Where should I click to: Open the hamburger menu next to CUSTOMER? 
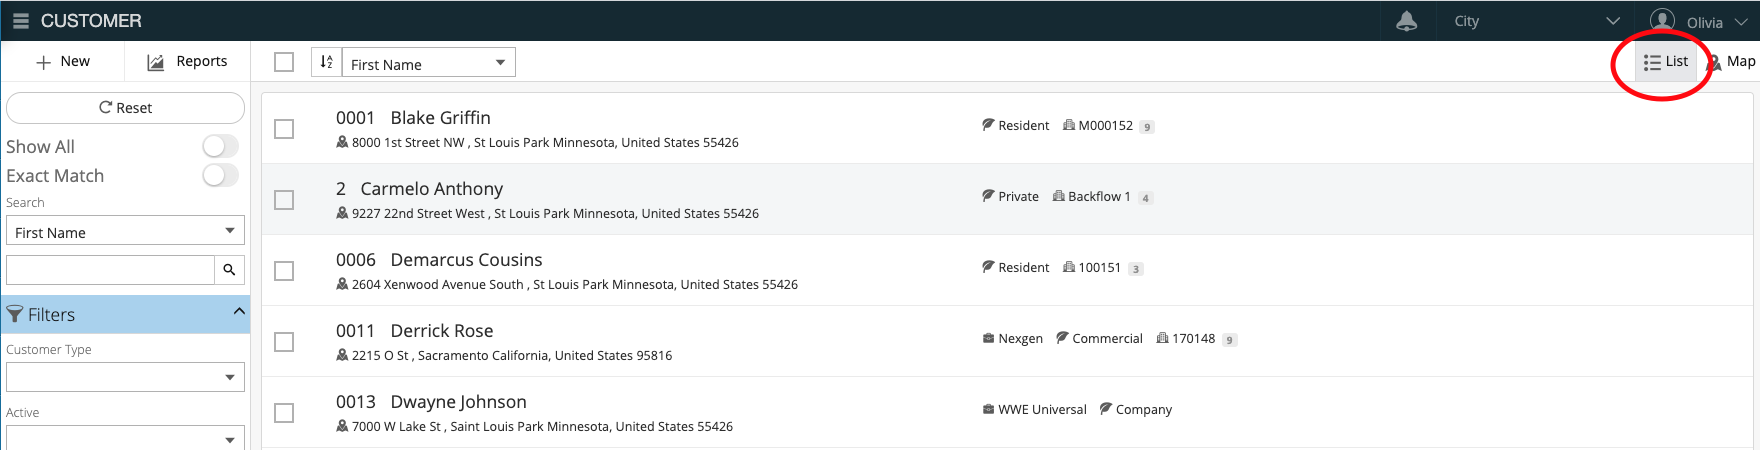pyautogui.click(x=20, y=21)
